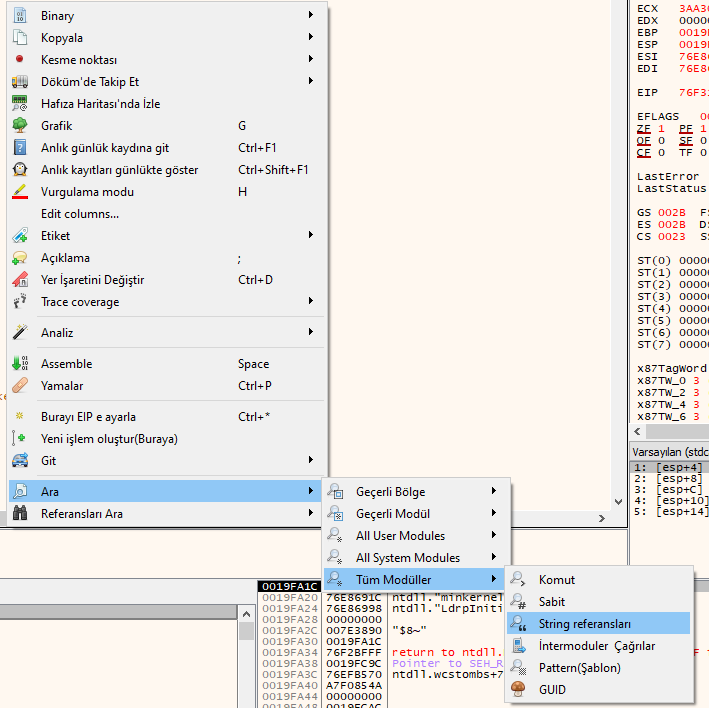Click the penguin icon for Anlık kayıtları günlükte göster

pyautogui.click(x=20, y=170)
